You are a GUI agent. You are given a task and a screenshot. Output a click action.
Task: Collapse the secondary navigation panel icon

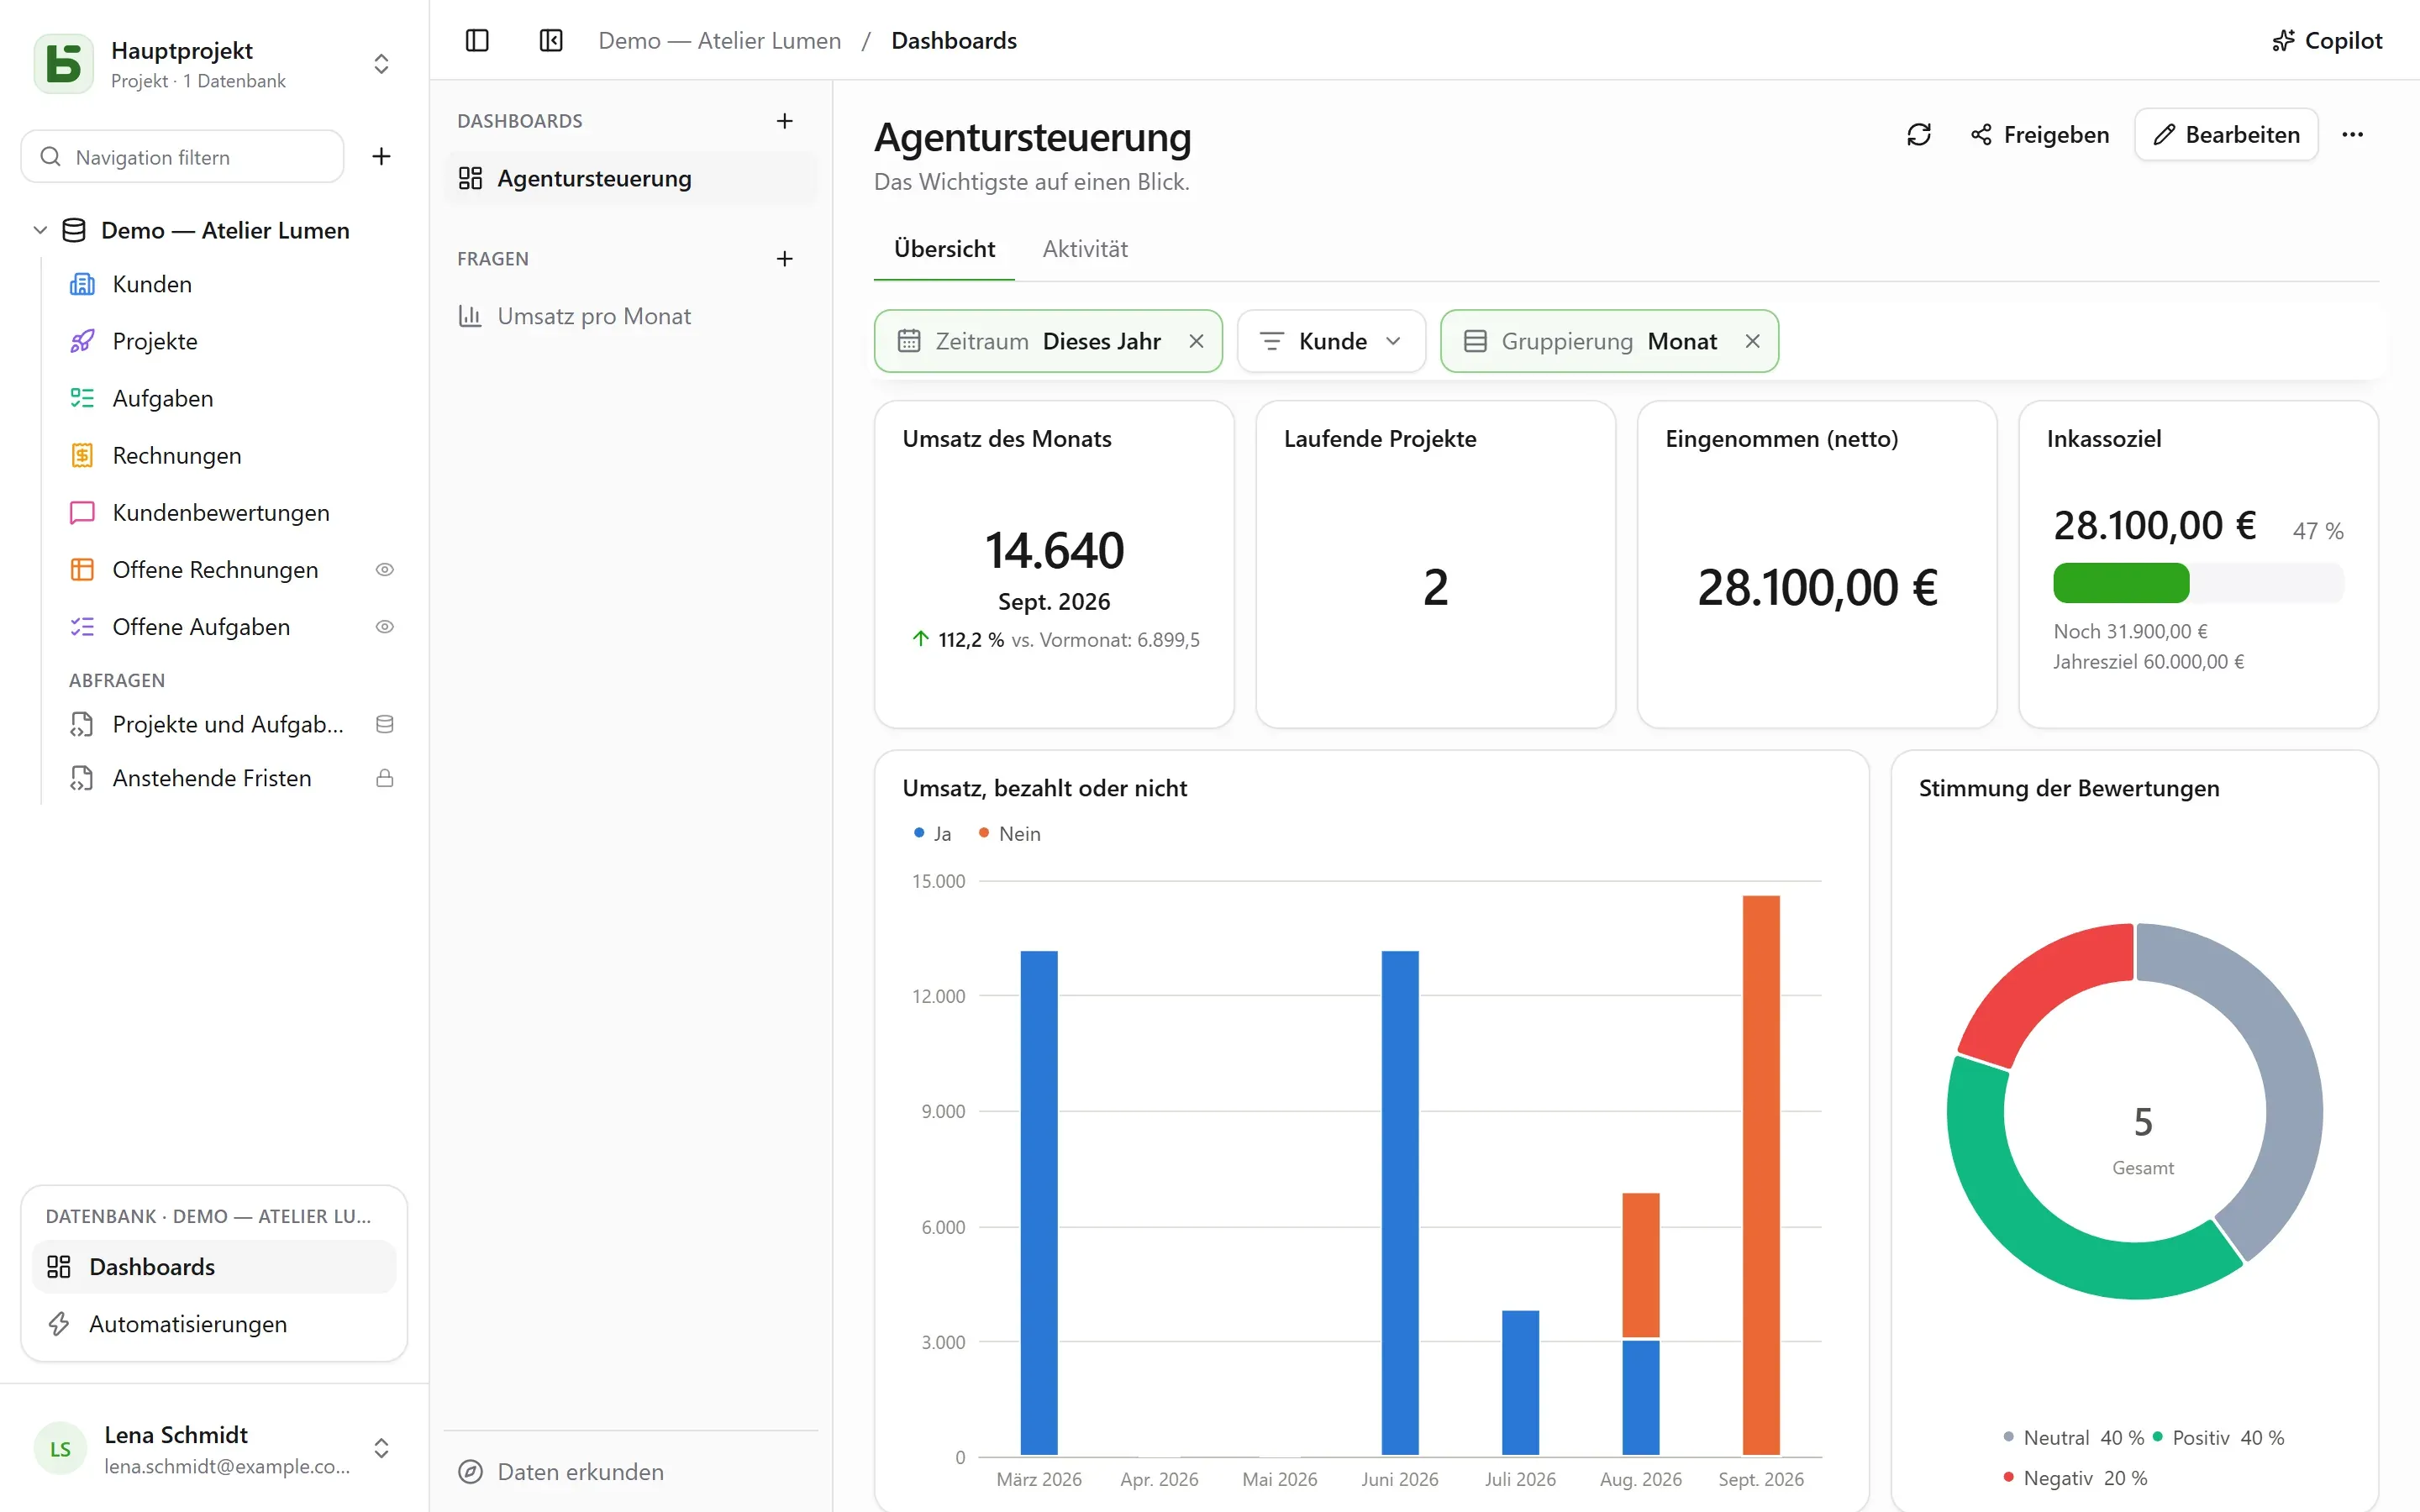(551, 40)
